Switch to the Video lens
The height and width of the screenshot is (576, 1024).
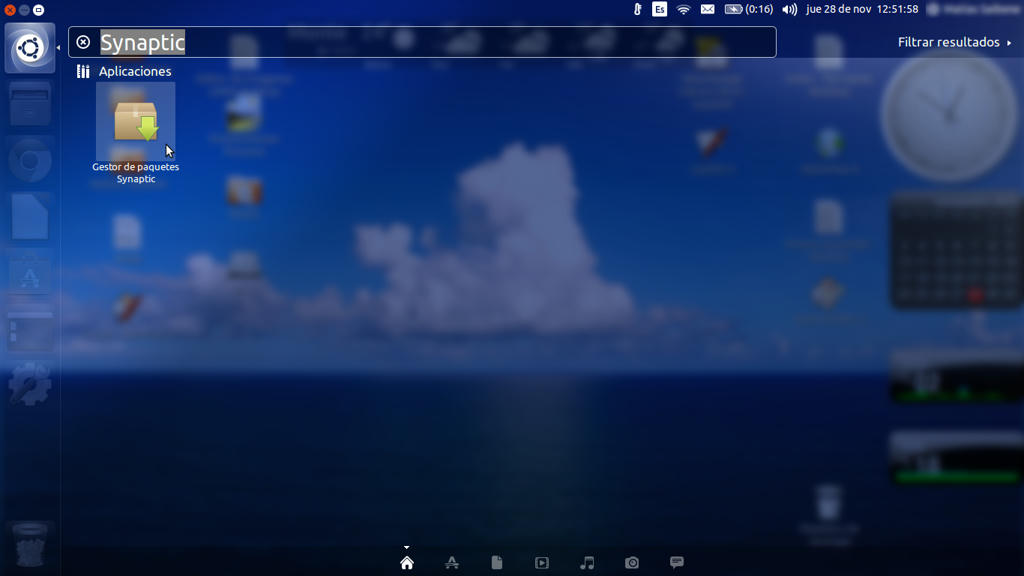(542, 562)
